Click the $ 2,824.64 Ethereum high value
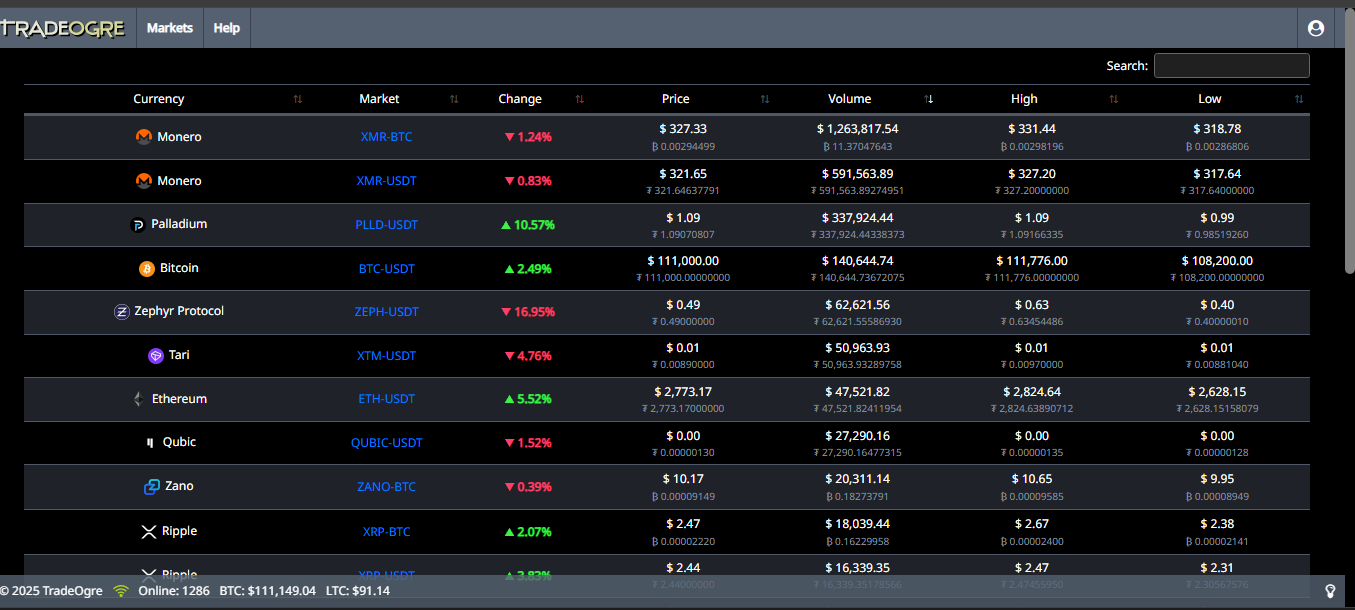Viewport: 1355px width, 610px height. [x=1032, y=392]
